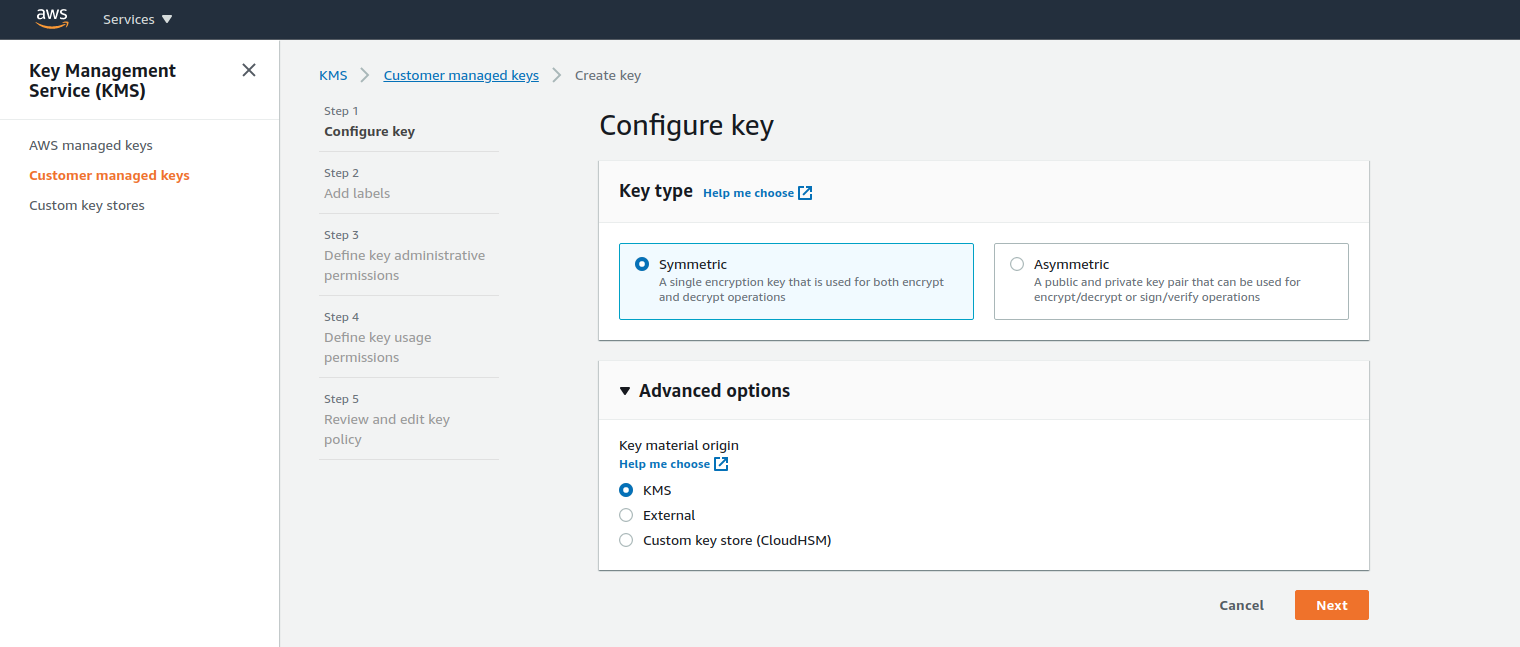This screenshot has height=647, width=1520.
Task: Click external link icon beside Key type help
Action: [805, 193]
